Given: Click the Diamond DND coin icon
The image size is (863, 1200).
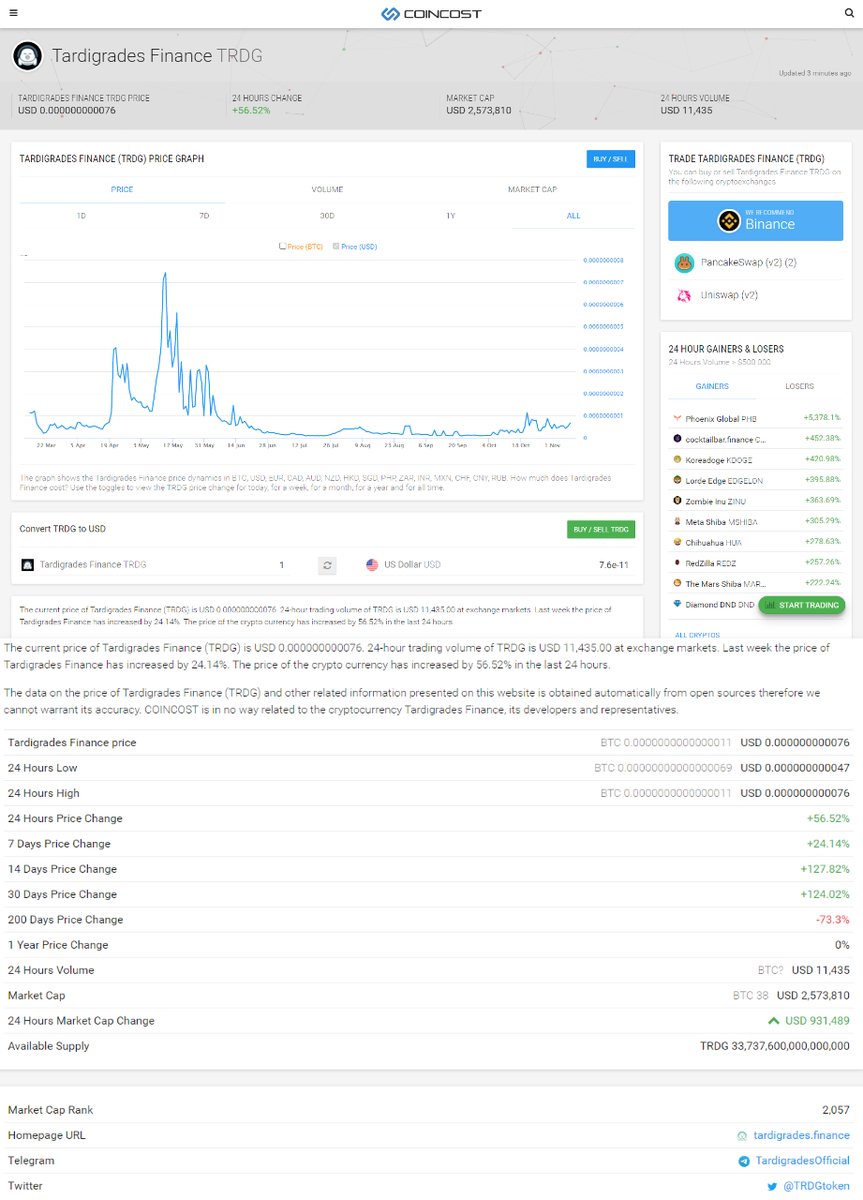Looking at the screenshot, I should pos(677,604).
